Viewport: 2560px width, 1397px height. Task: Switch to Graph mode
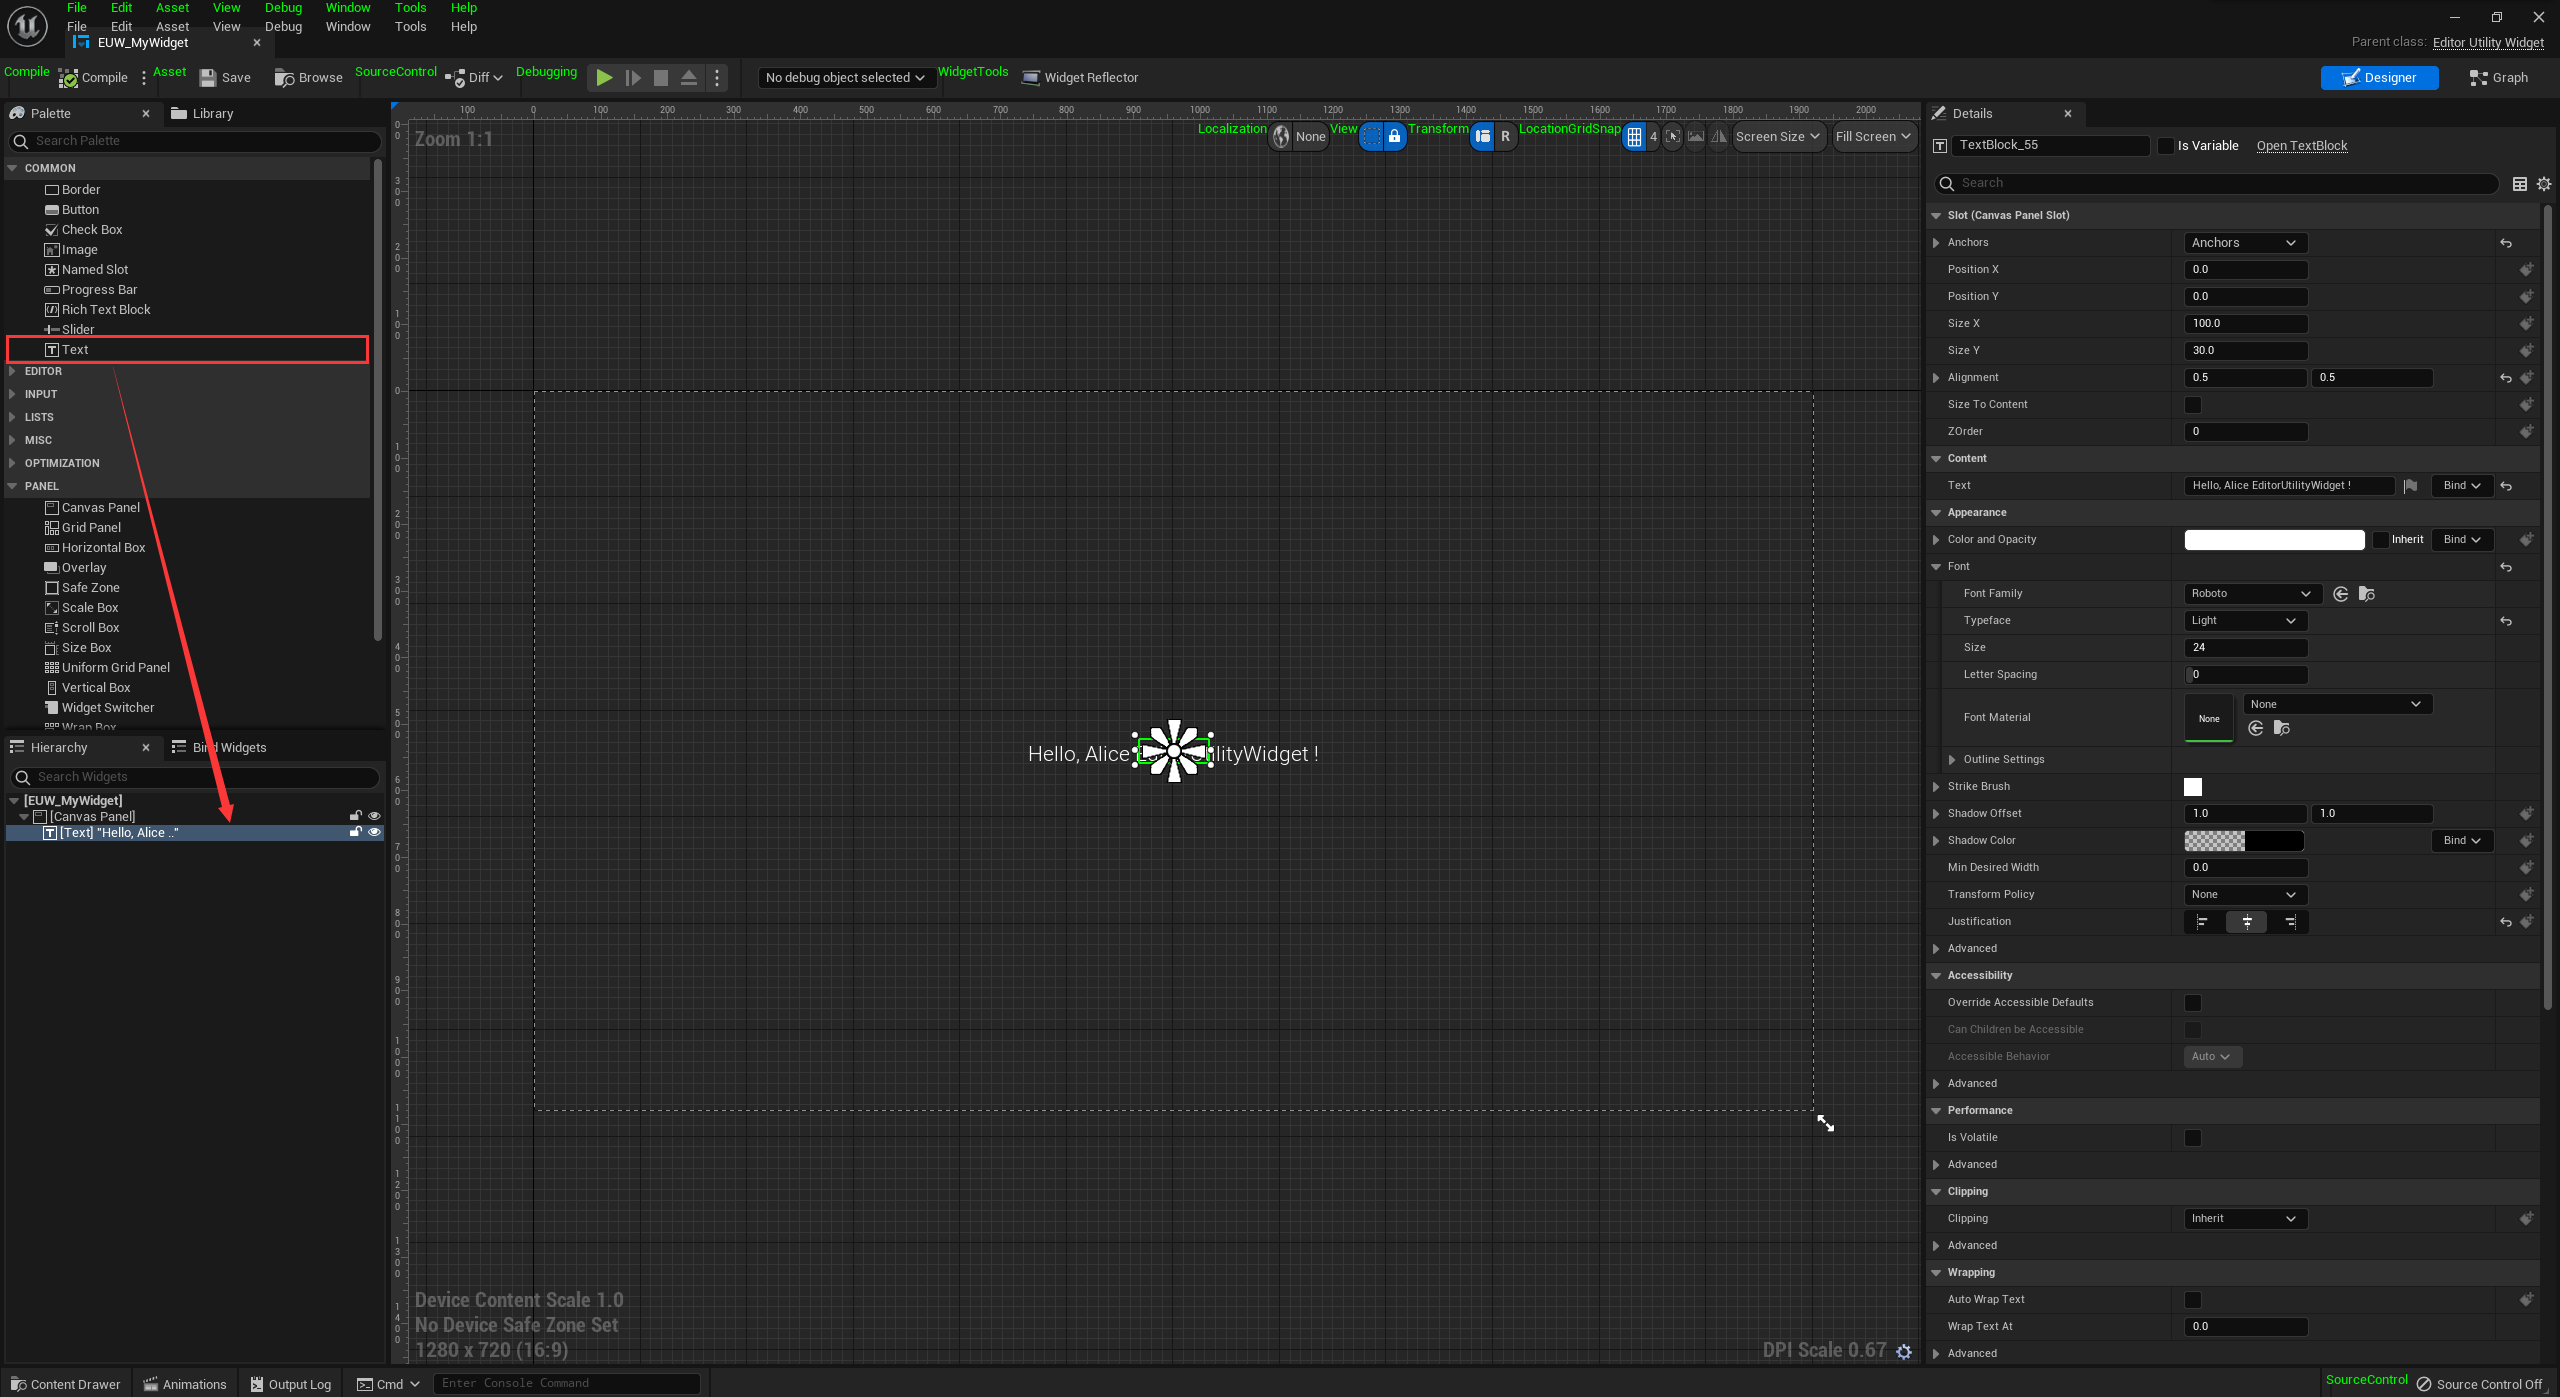coord(2498,78)
